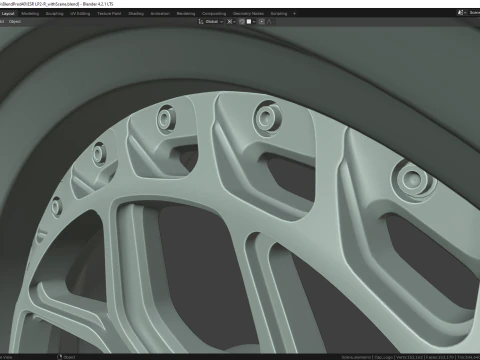The image size is (480, 360).
Task: Click the scene browse icon at top right
Action: pos(461,13)
